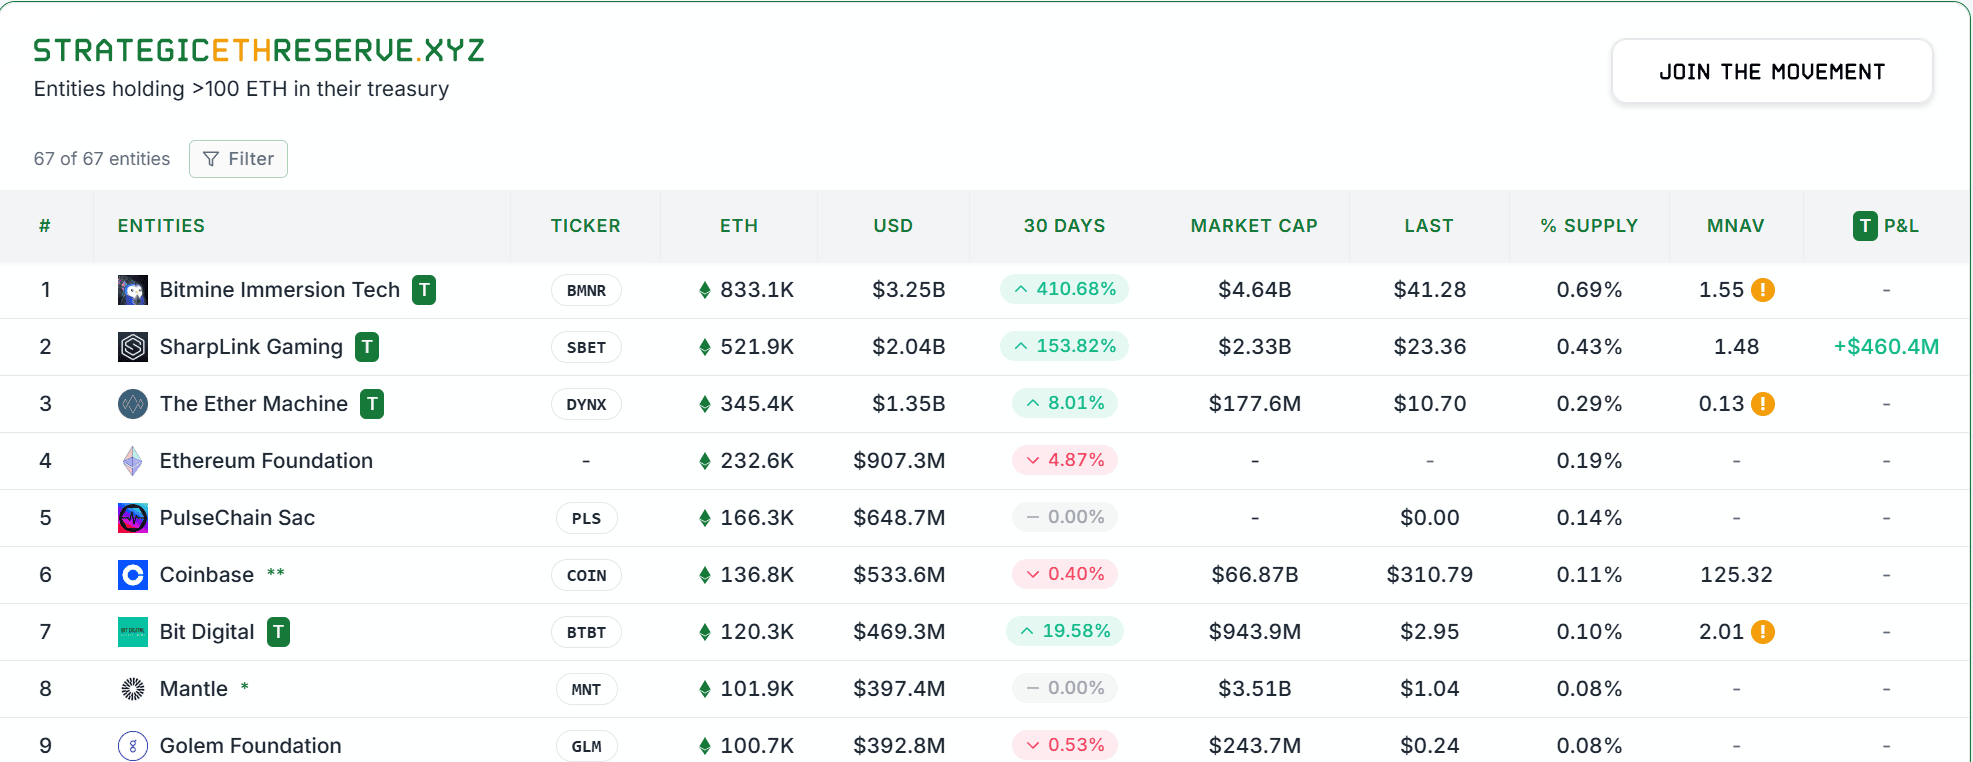Sort by the MARKET CAP column header
Viewport: 1973px width, 762px height.
click(1253, 226)
